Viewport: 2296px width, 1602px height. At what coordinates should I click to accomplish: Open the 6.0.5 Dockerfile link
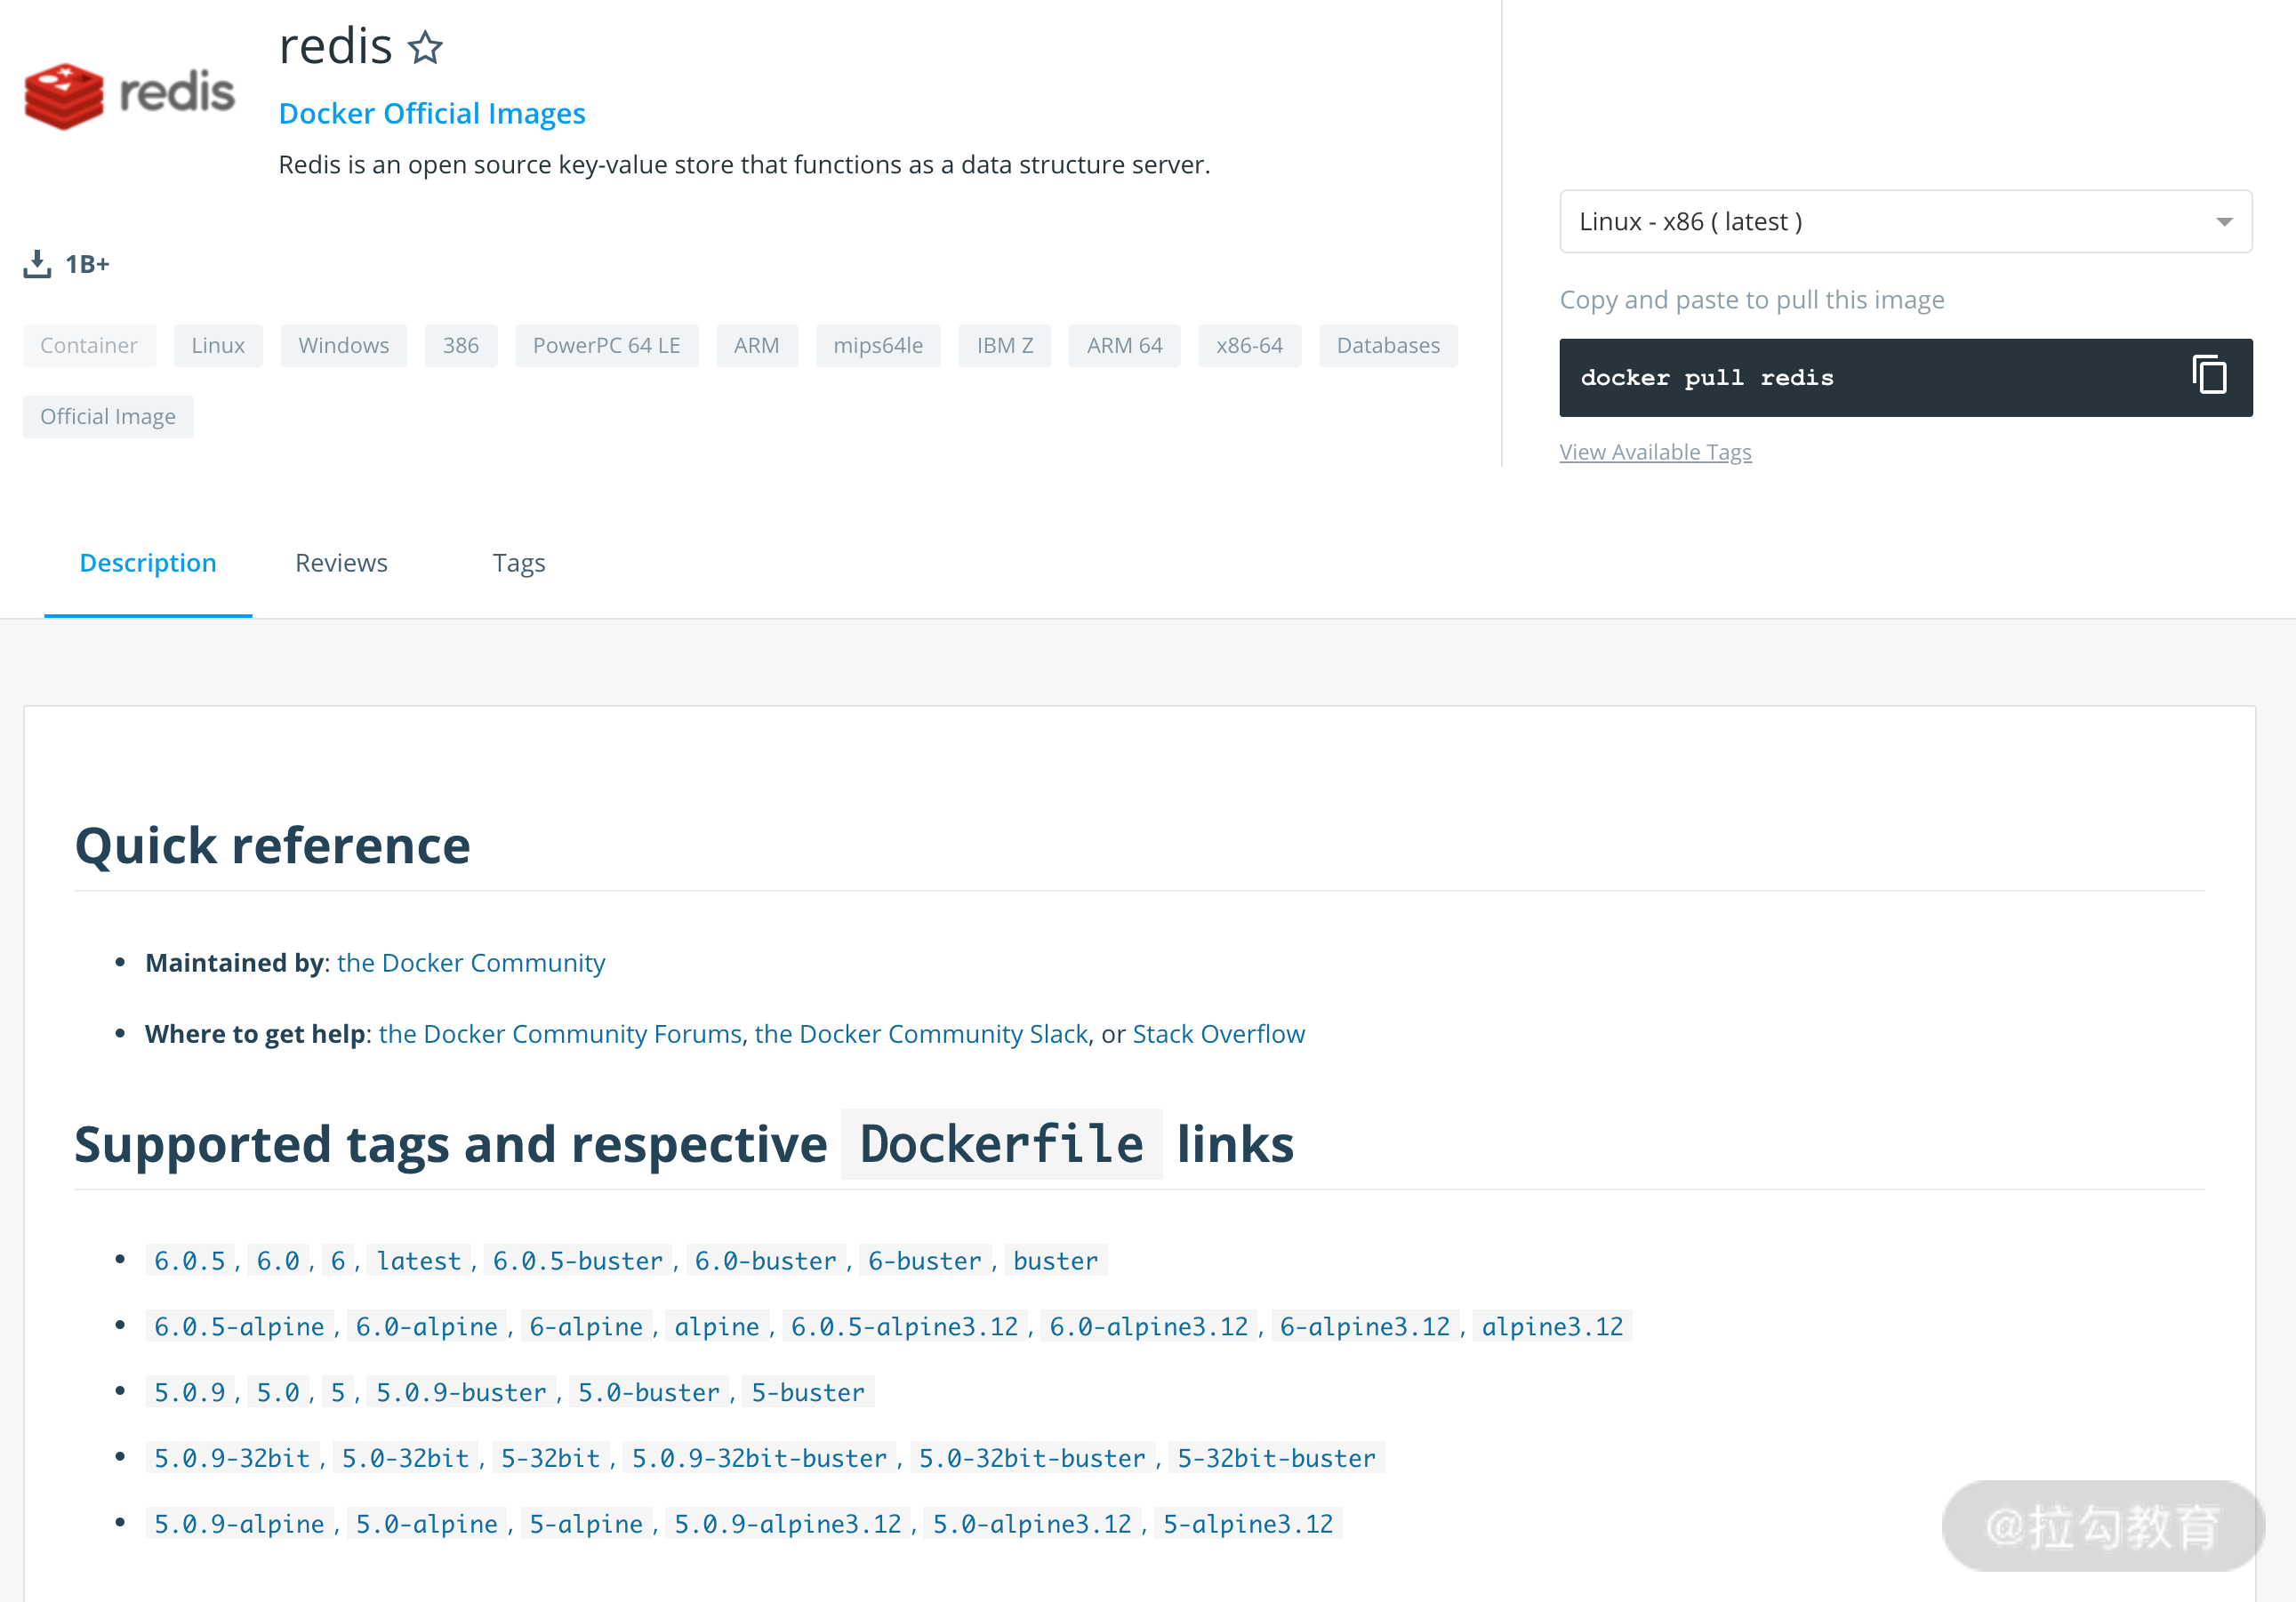190,1260
